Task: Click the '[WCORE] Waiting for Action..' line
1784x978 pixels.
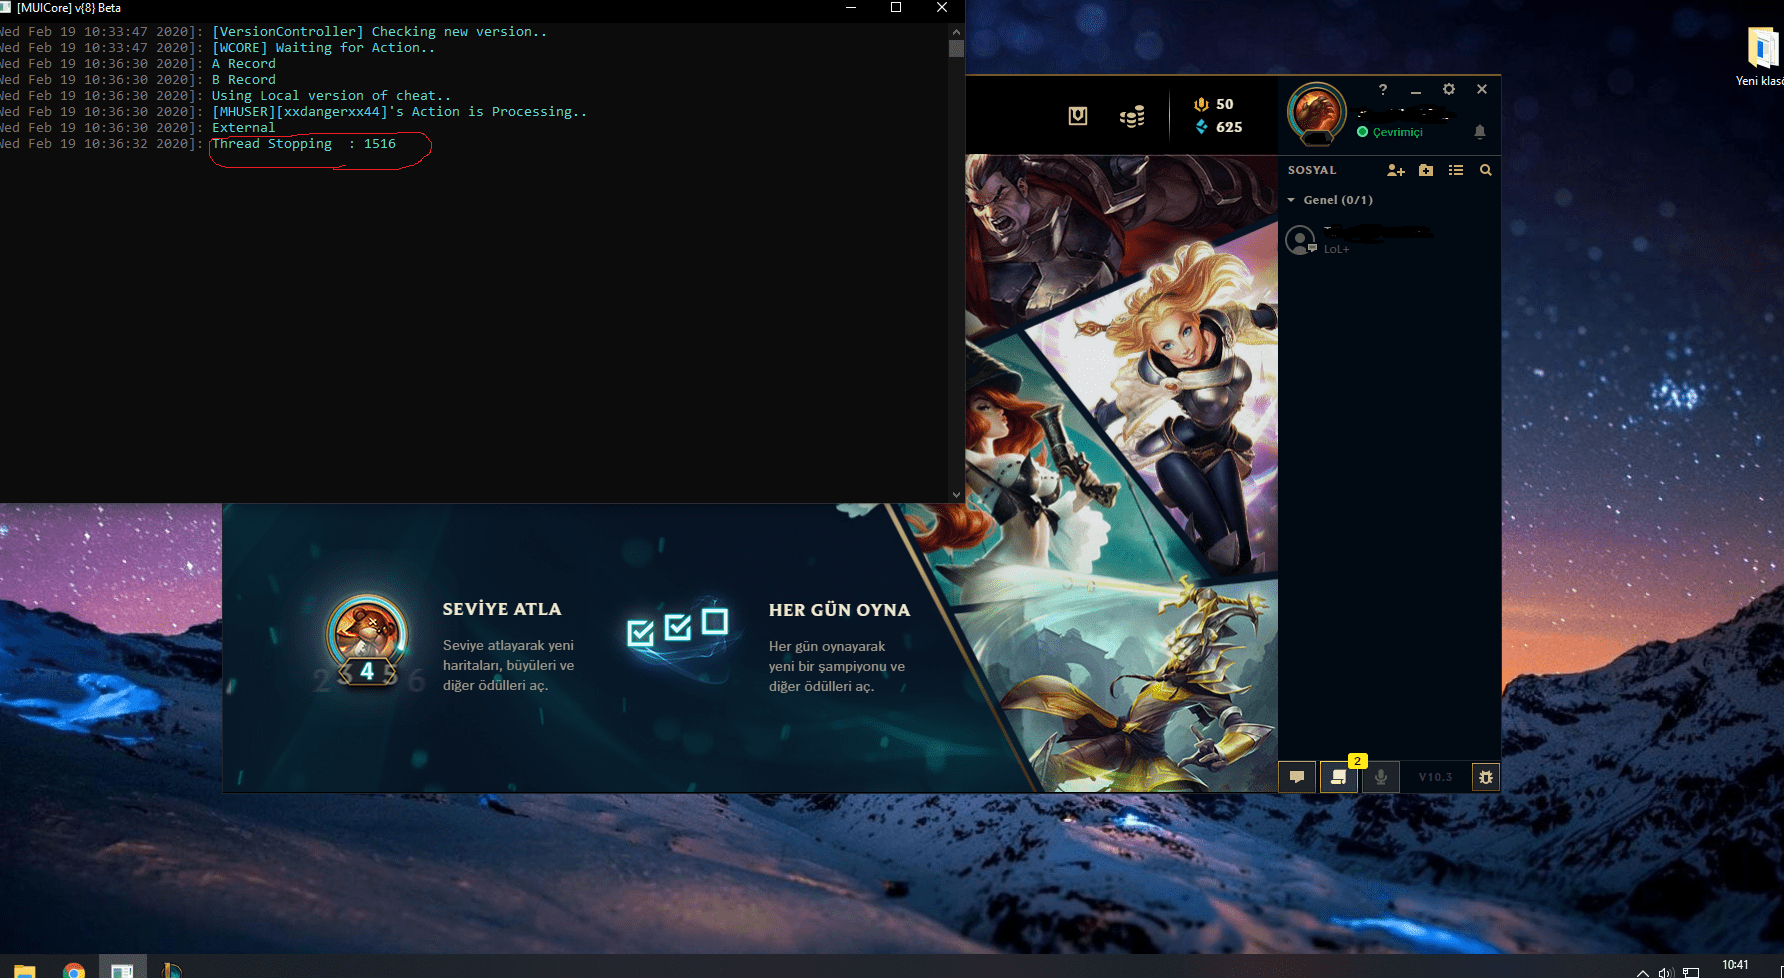Action: [x=324, y=48]
